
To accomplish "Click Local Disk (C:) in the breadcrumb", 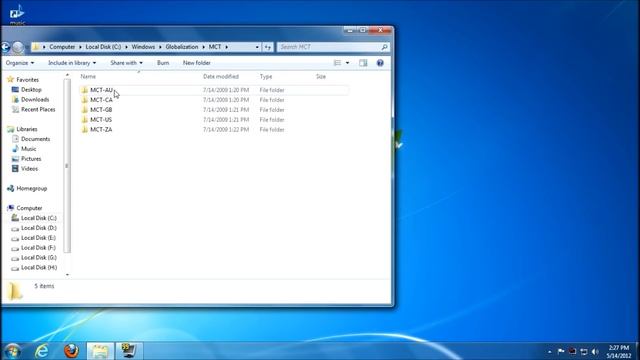I will pos(103,47).
